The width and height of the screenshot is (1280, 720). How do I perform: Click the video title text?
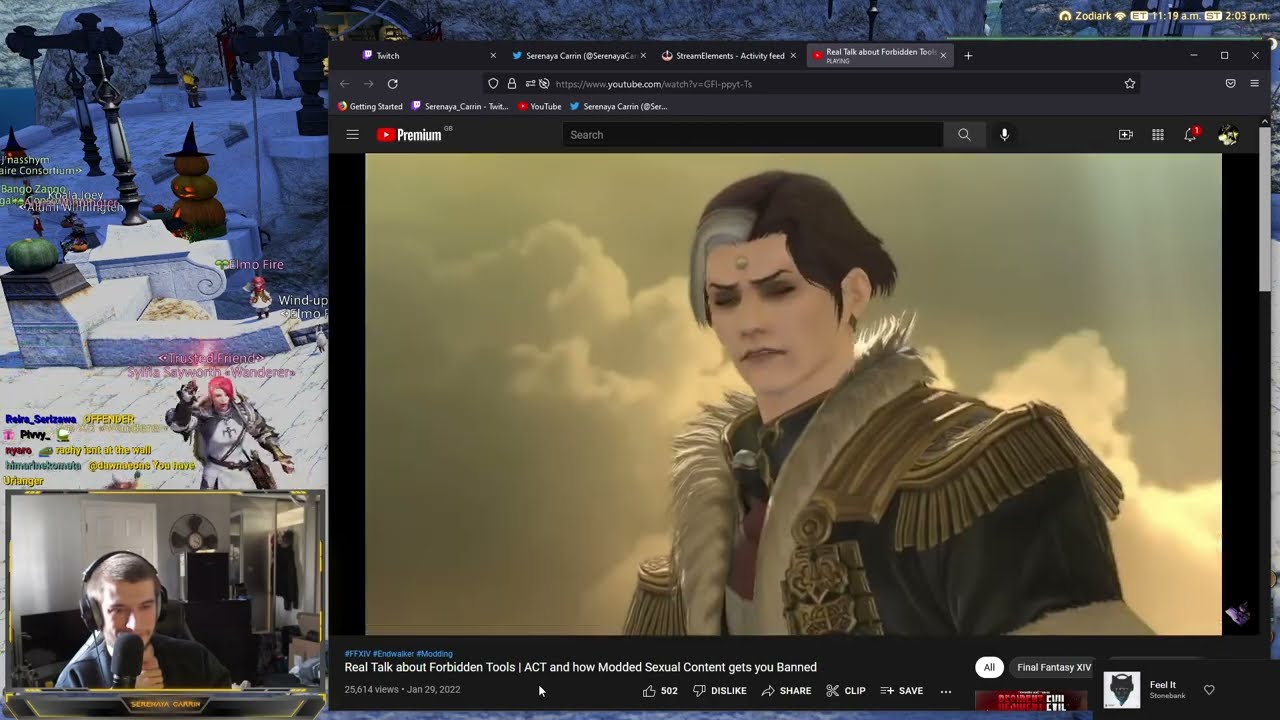580,667
